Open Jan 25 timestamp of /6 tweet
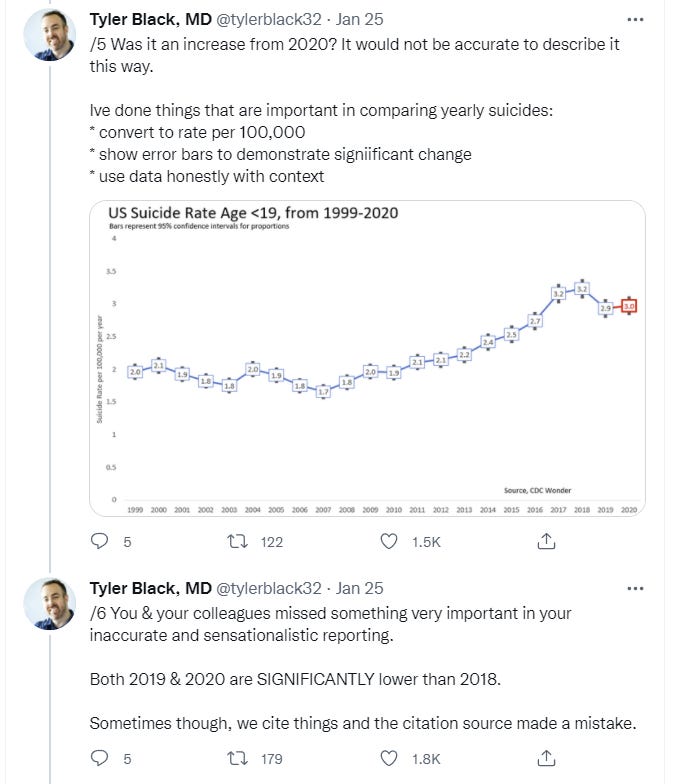 click(x=358, y=588)
